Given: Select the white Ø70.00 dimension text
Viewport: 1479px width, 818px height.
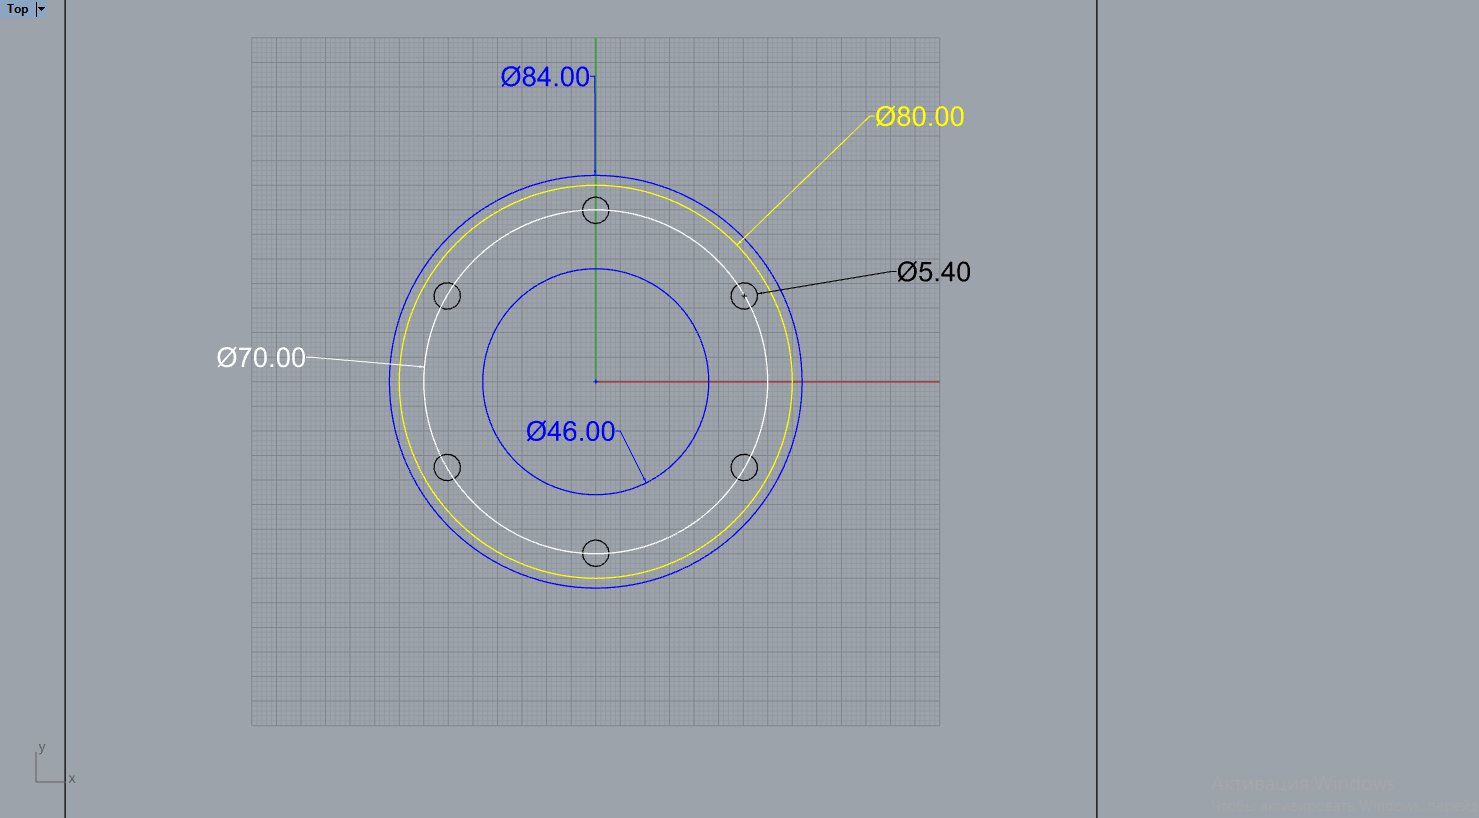Looking at the screenshot, I should 261,358.
